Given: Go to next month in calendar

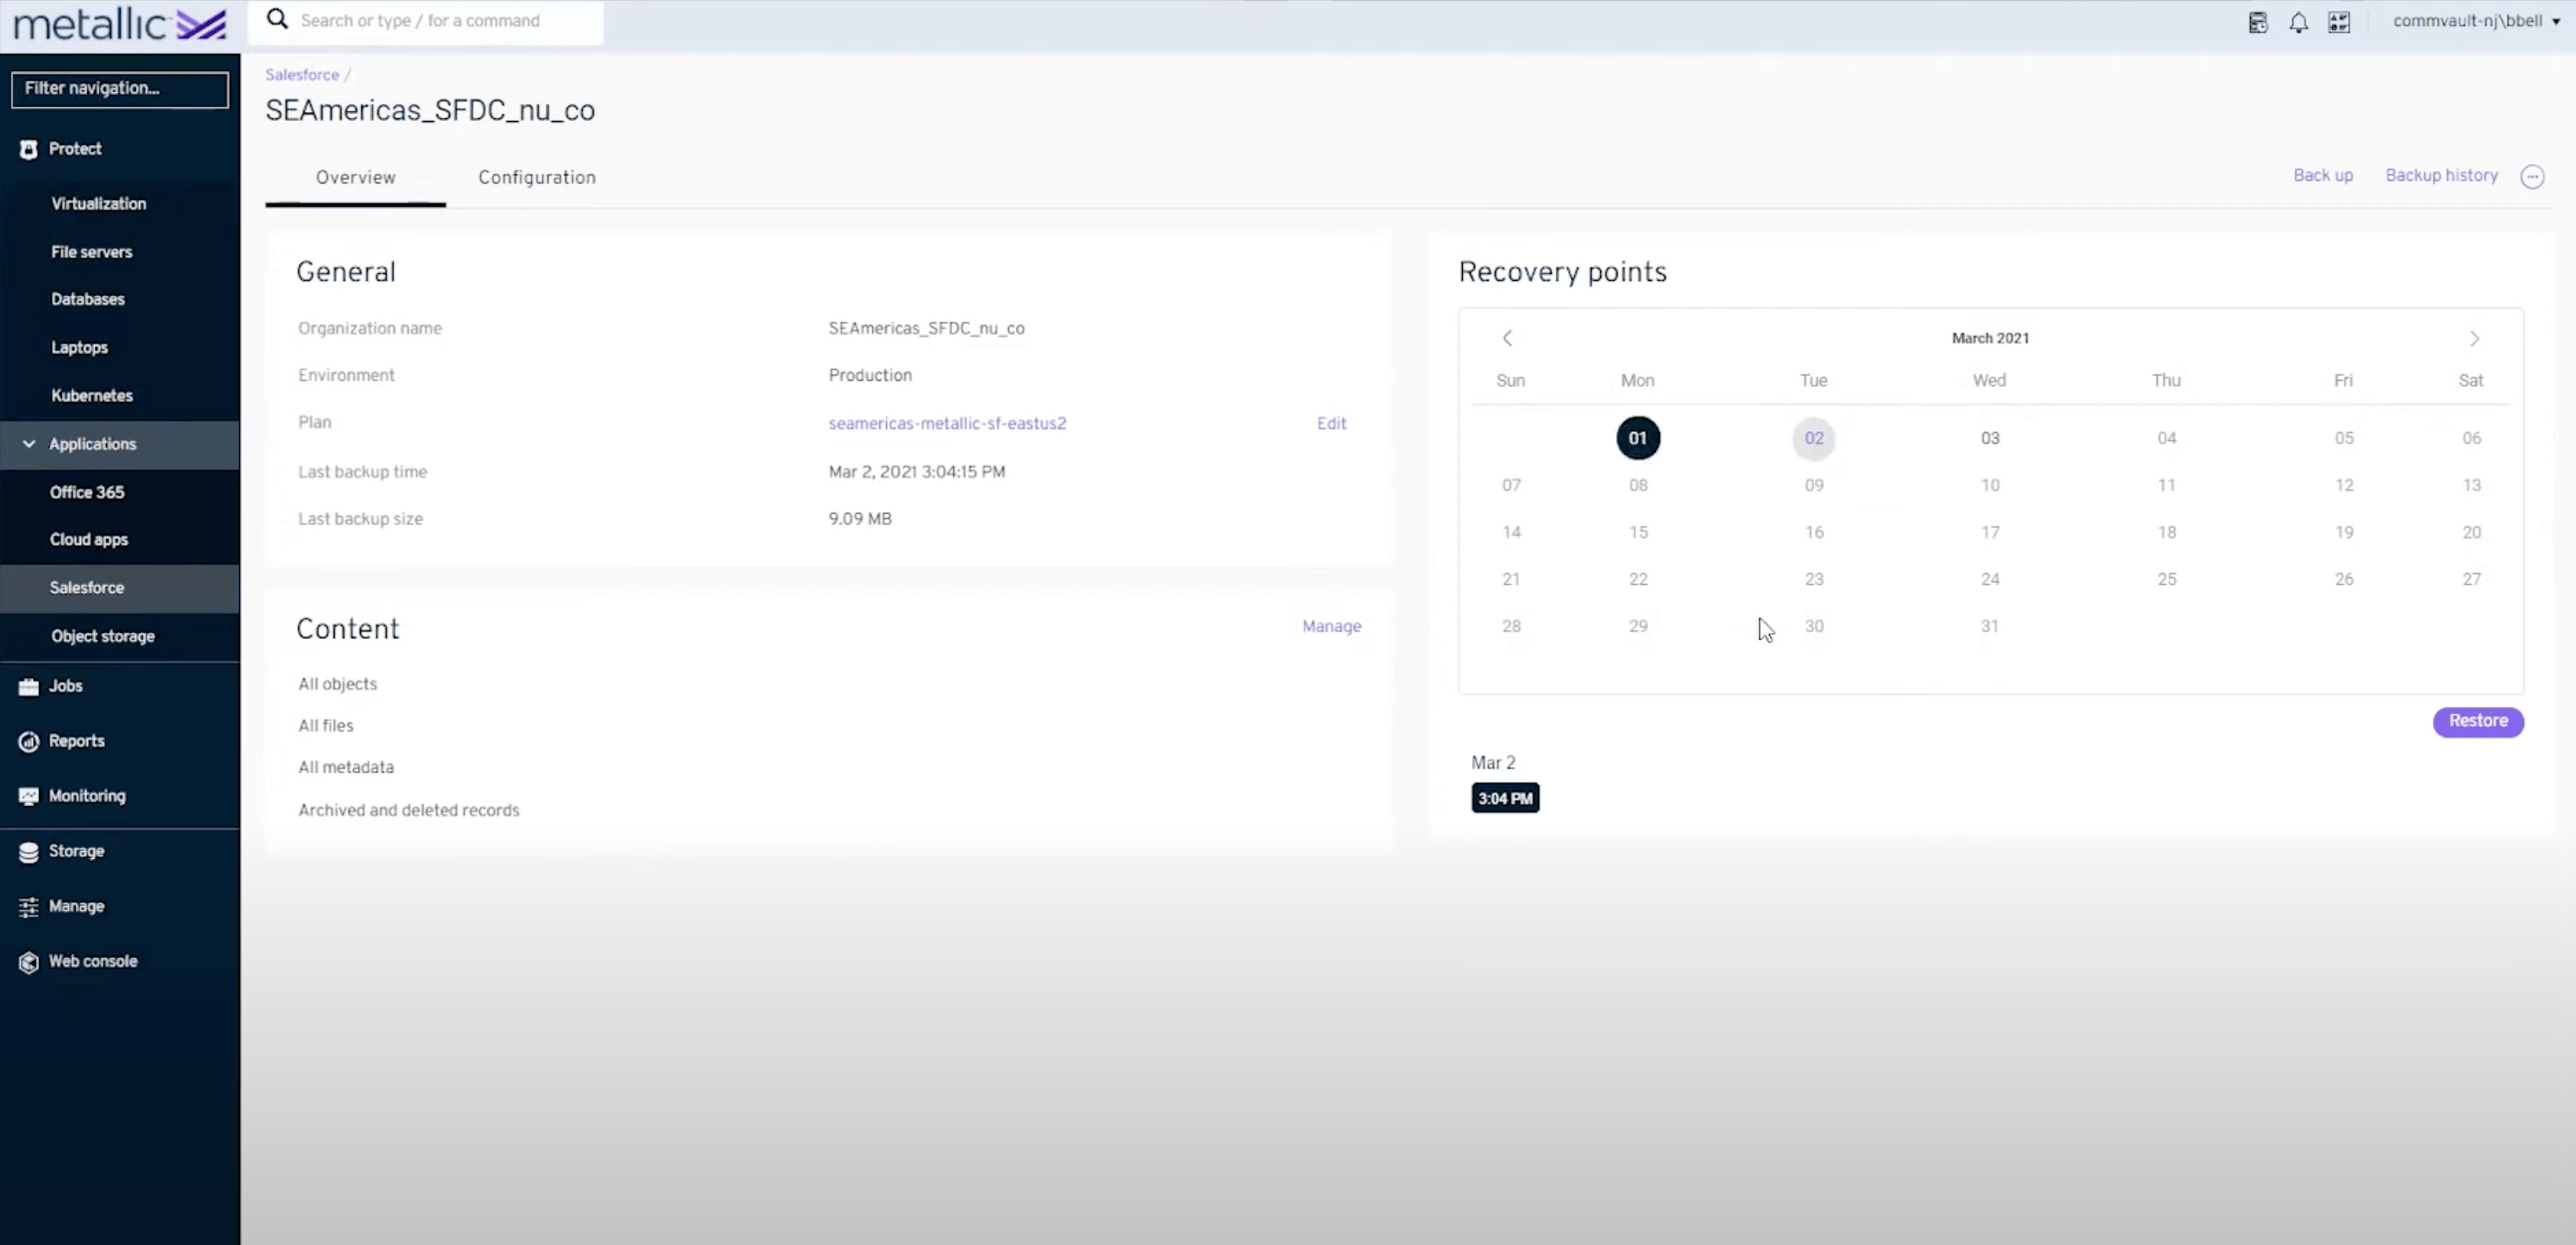Looking at the screenshot, I should coord(2474,339).
